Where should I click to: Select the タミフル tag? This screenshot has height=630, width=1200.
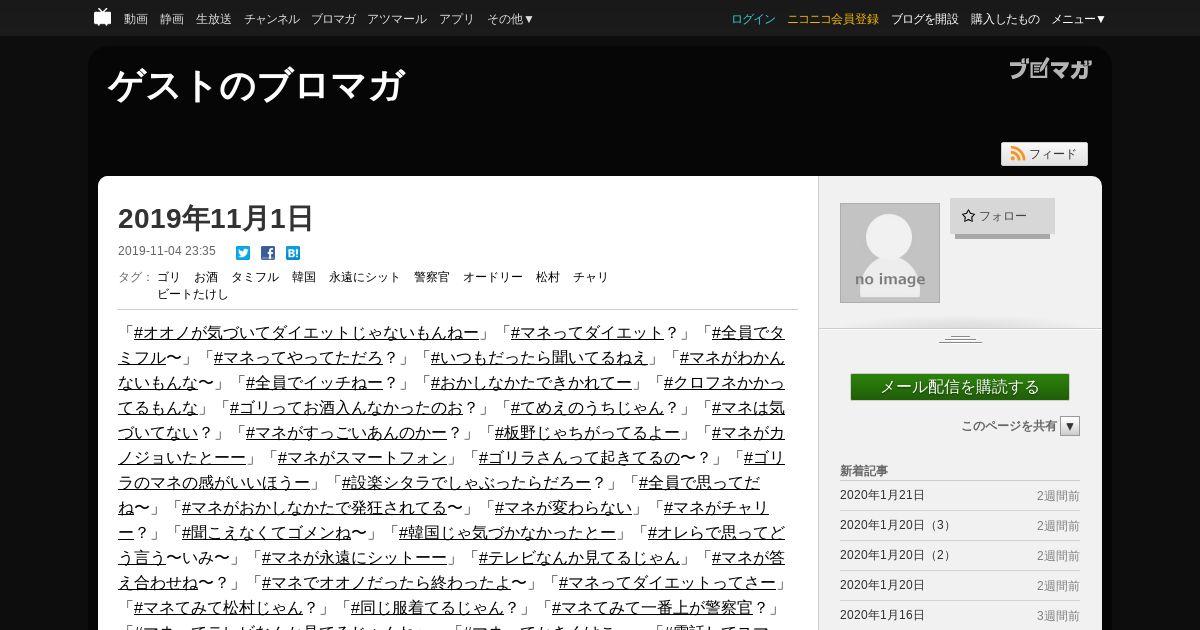[255, 277]
